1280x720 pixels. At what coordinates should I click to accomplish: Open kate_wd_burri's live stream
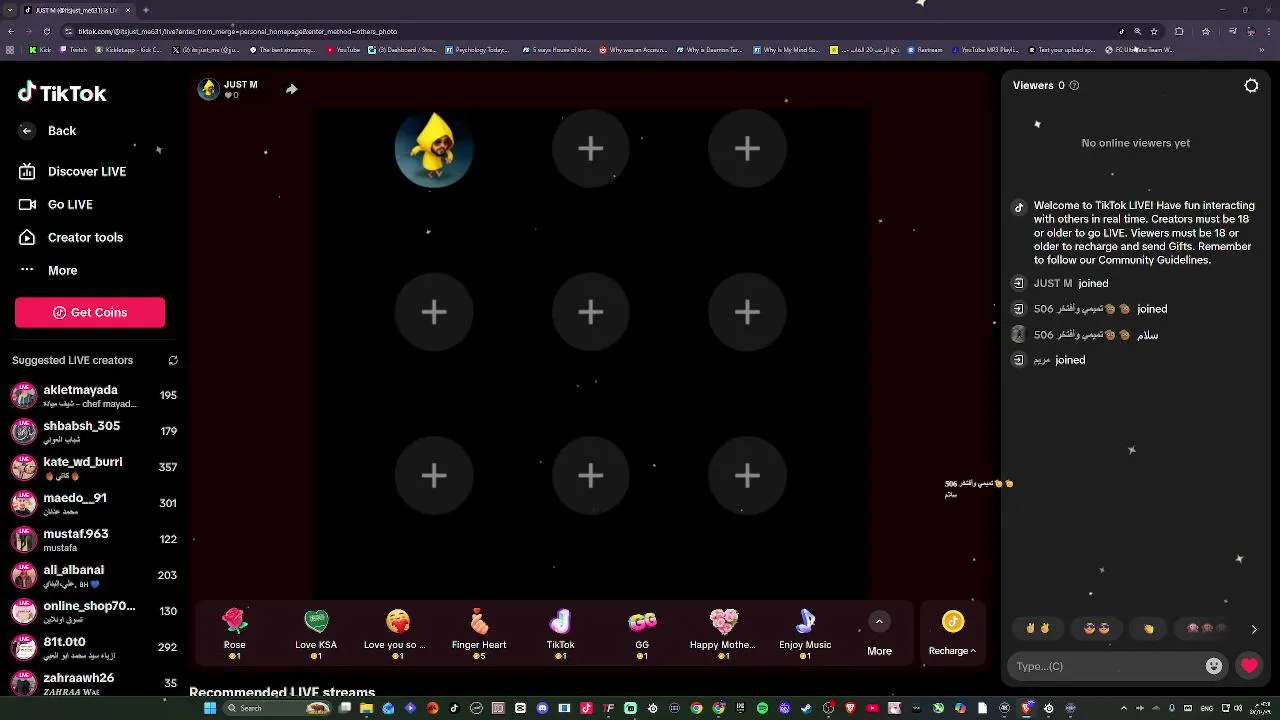click(94, 468)
